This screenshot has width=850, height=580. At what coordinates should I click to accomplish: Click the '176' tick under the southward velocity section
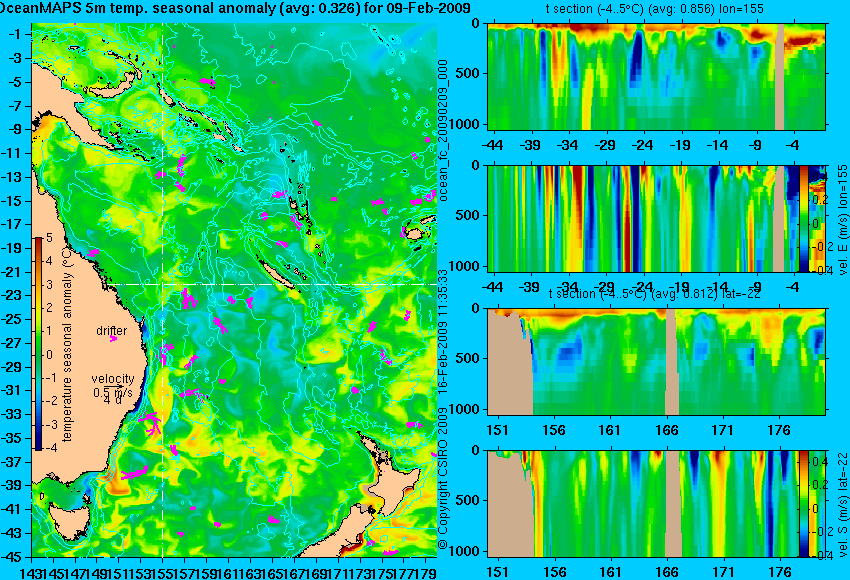point(780,572)
